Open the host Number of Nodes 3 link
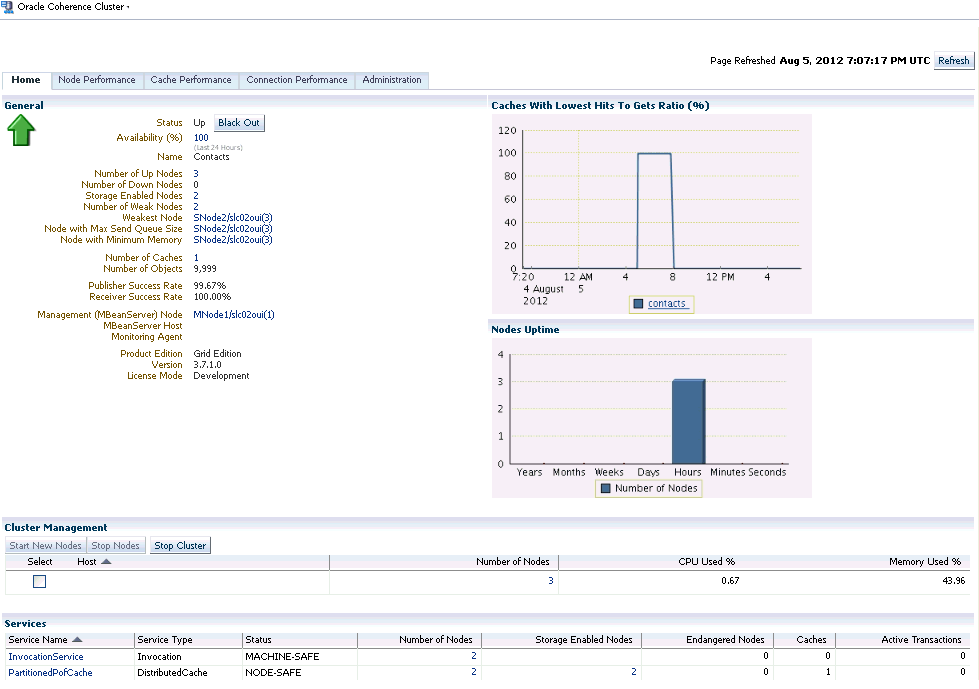979x689 pixels. tap(551, 580)
